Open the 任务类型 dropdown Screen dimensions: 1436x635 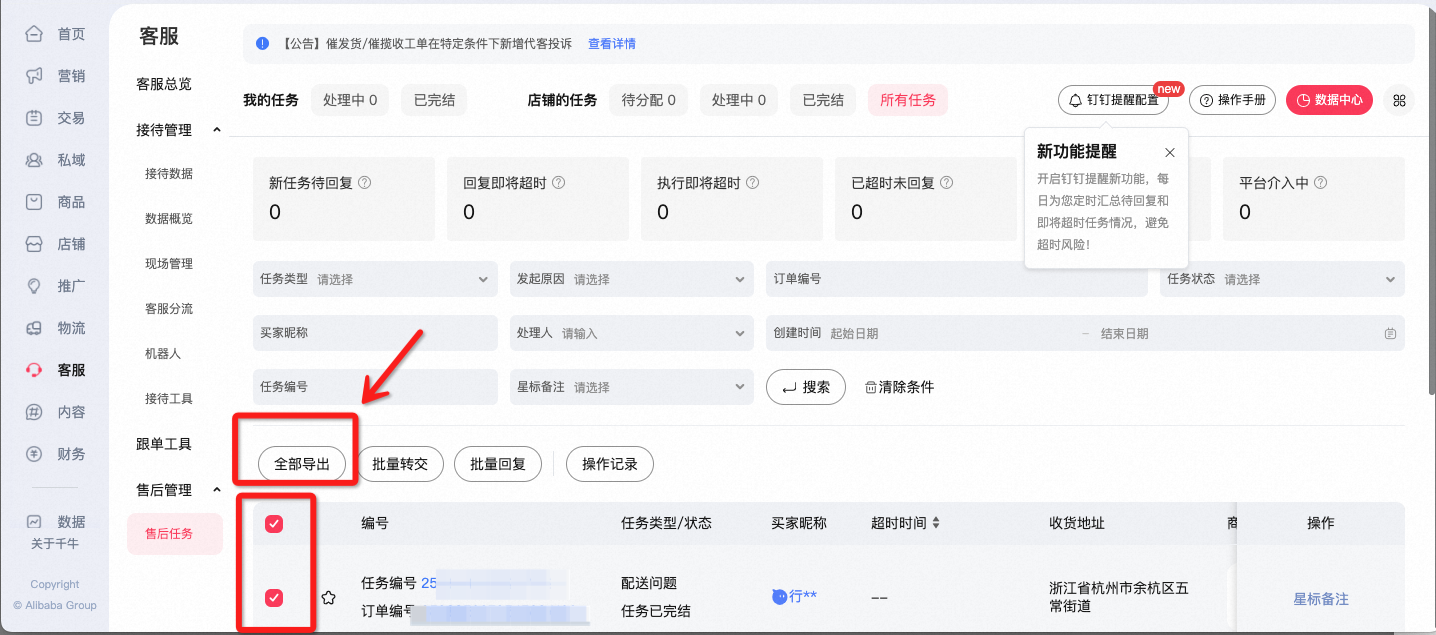coord(375,279)
